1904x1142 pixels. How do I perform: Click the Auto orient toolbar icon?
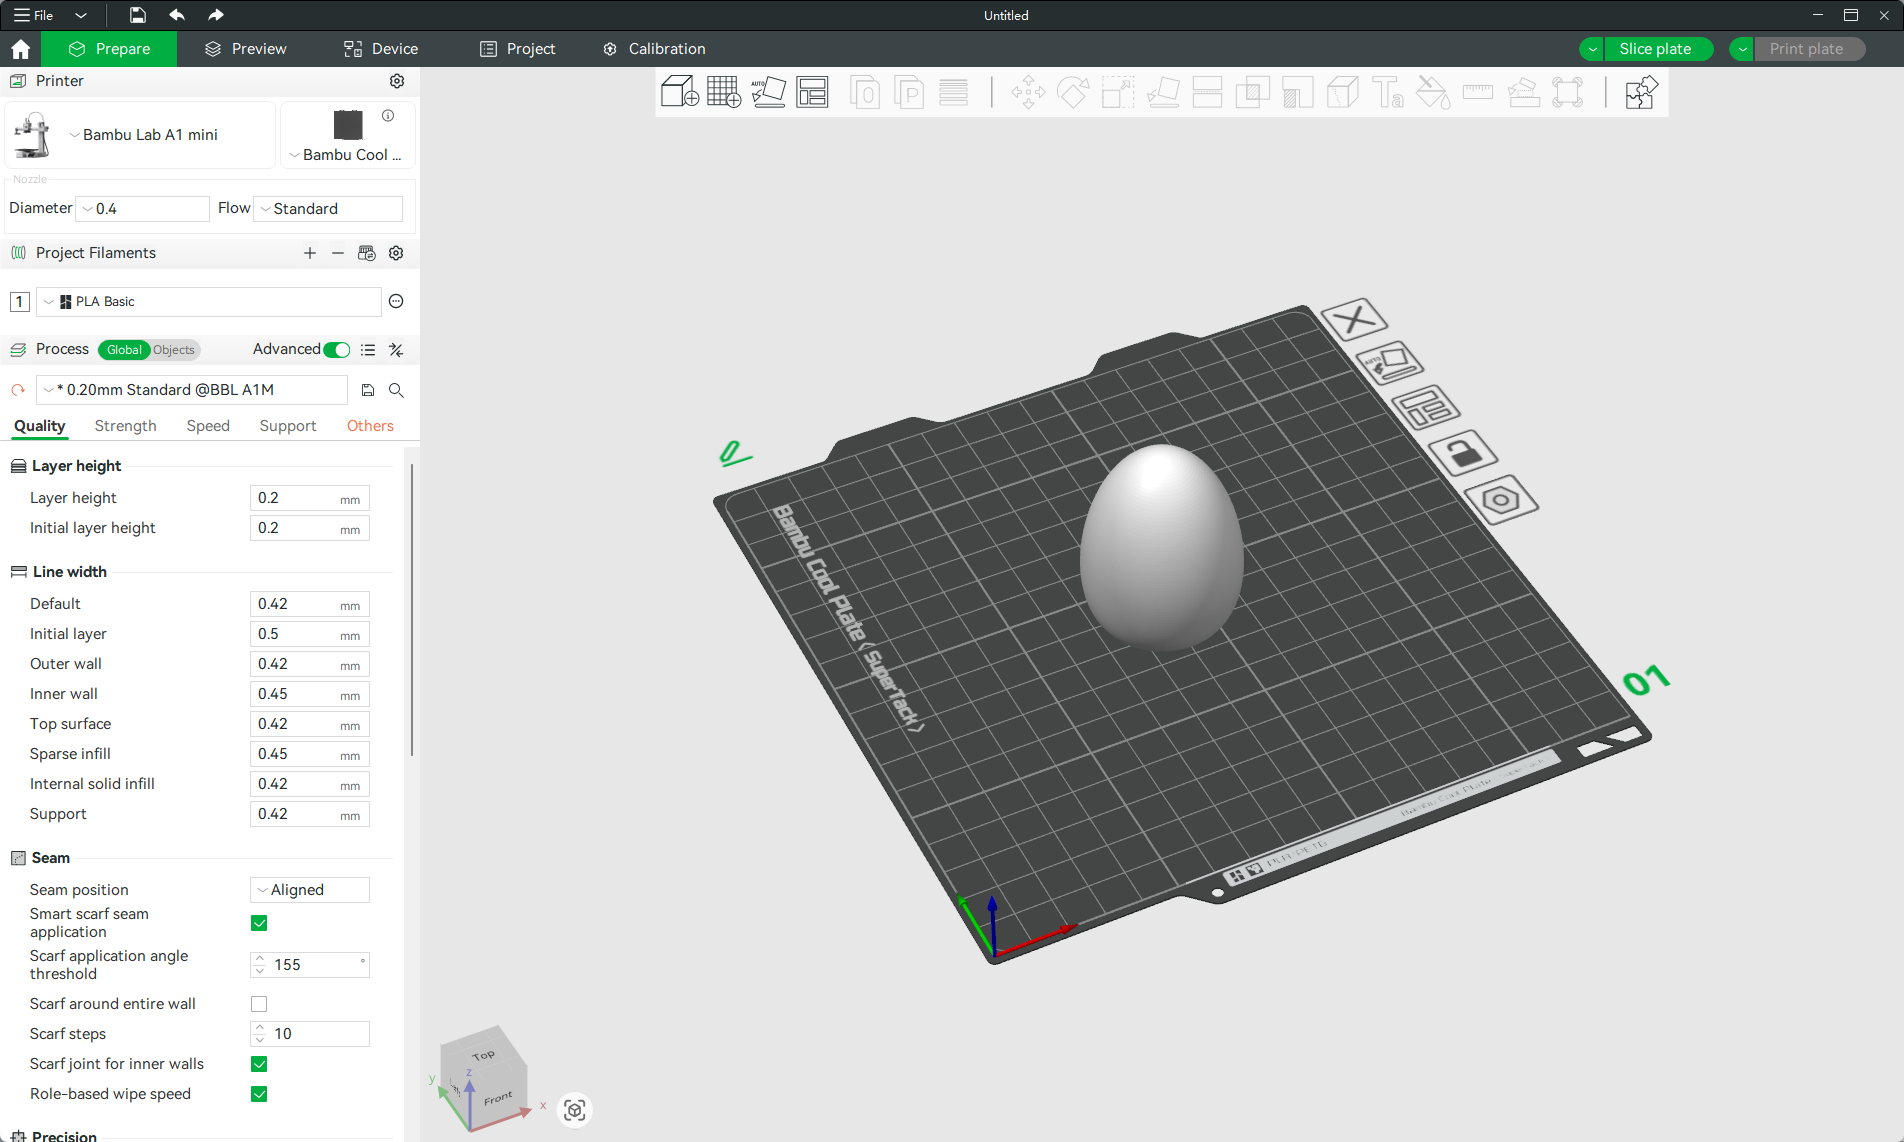(768, 93)
